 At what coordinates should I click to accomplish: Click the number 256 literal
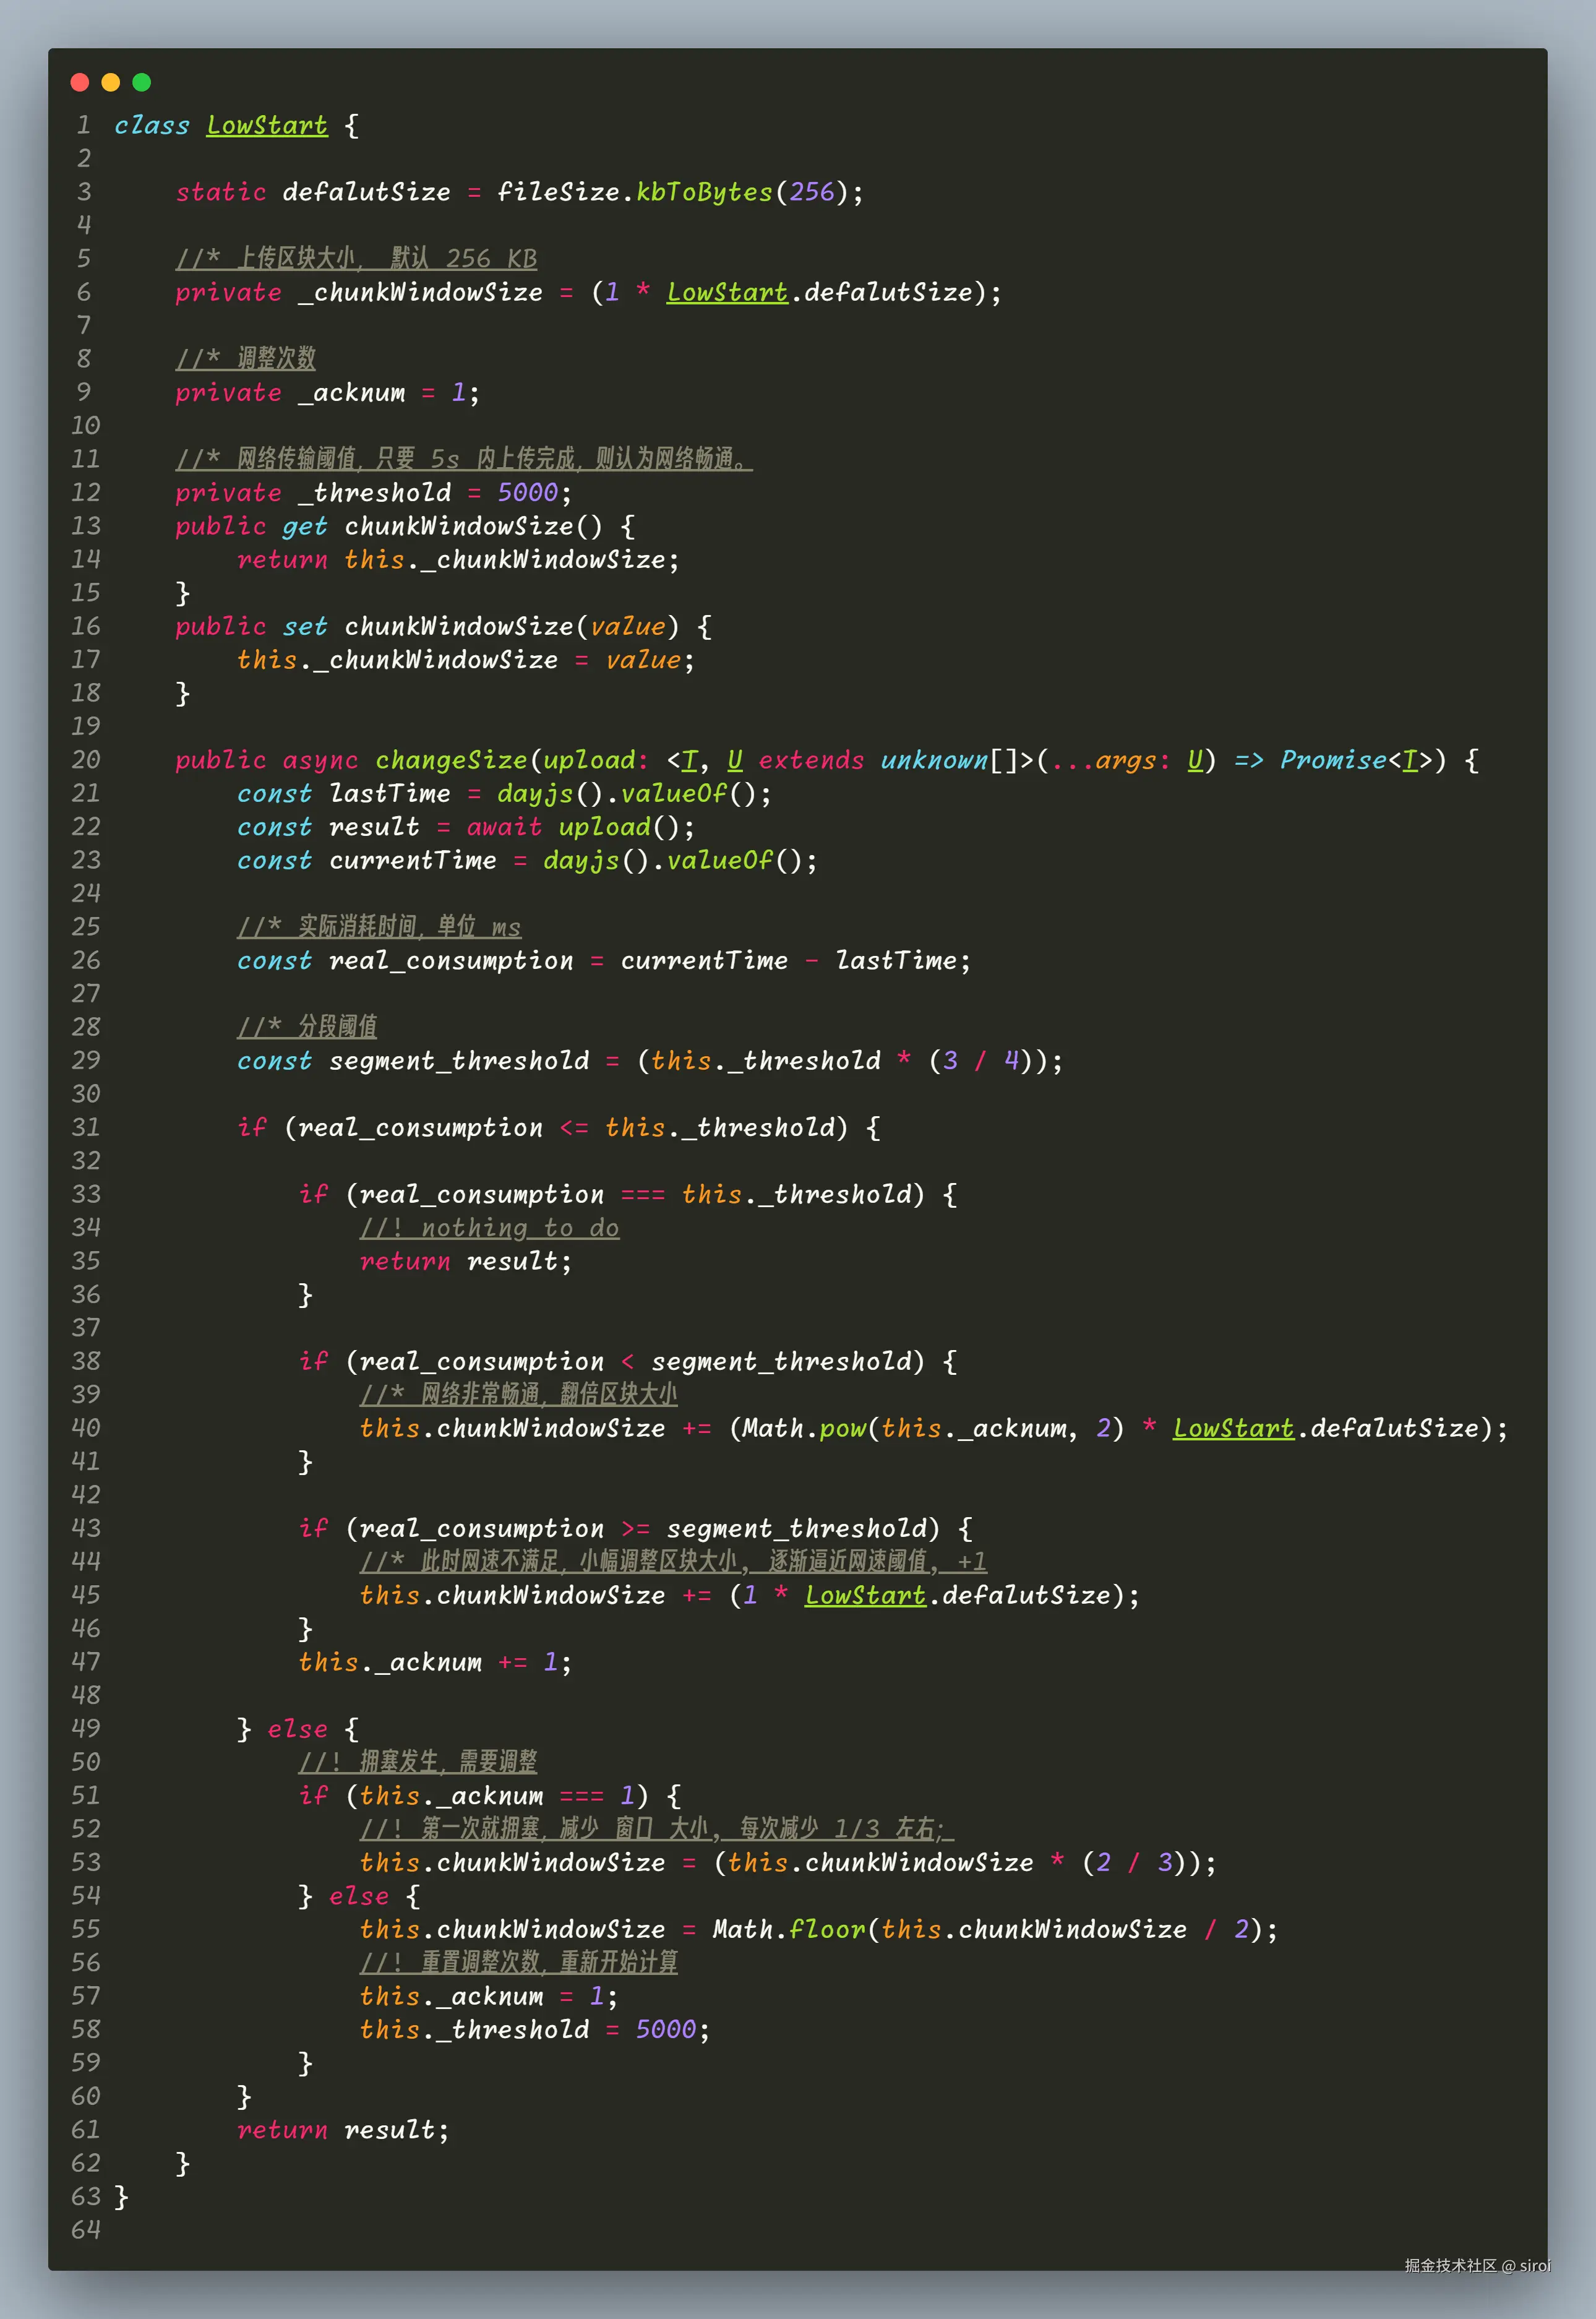[x=811, y=192]
